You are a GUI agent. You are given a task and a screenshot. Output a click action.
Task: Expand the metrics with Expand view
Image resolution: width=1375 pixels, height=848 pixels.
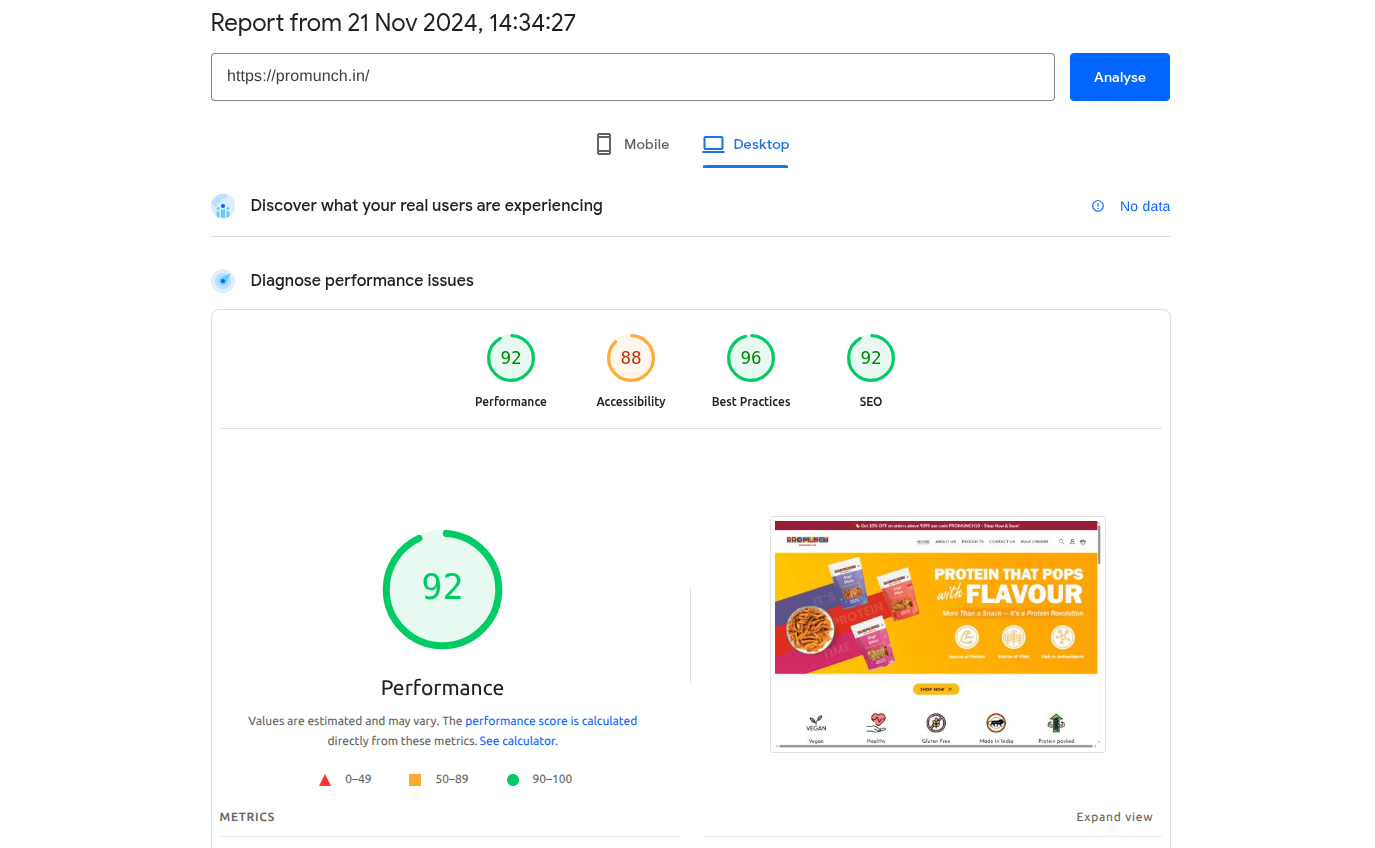click(x=1114, y=817)
